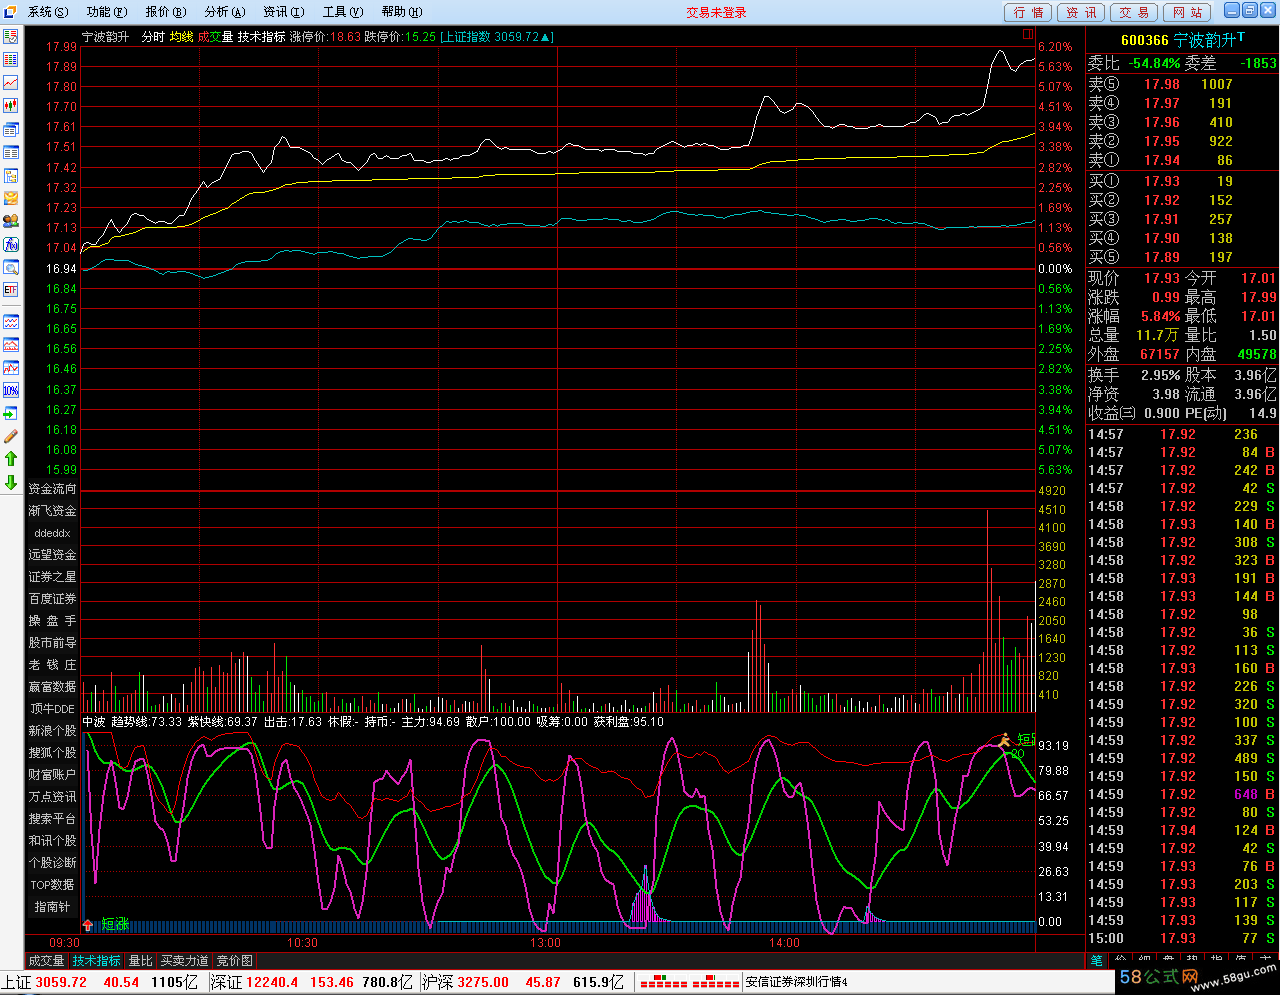Click the candlestick K-line chart icon
The height and width of the screenshot is (995, 1280).
point(11,105)
